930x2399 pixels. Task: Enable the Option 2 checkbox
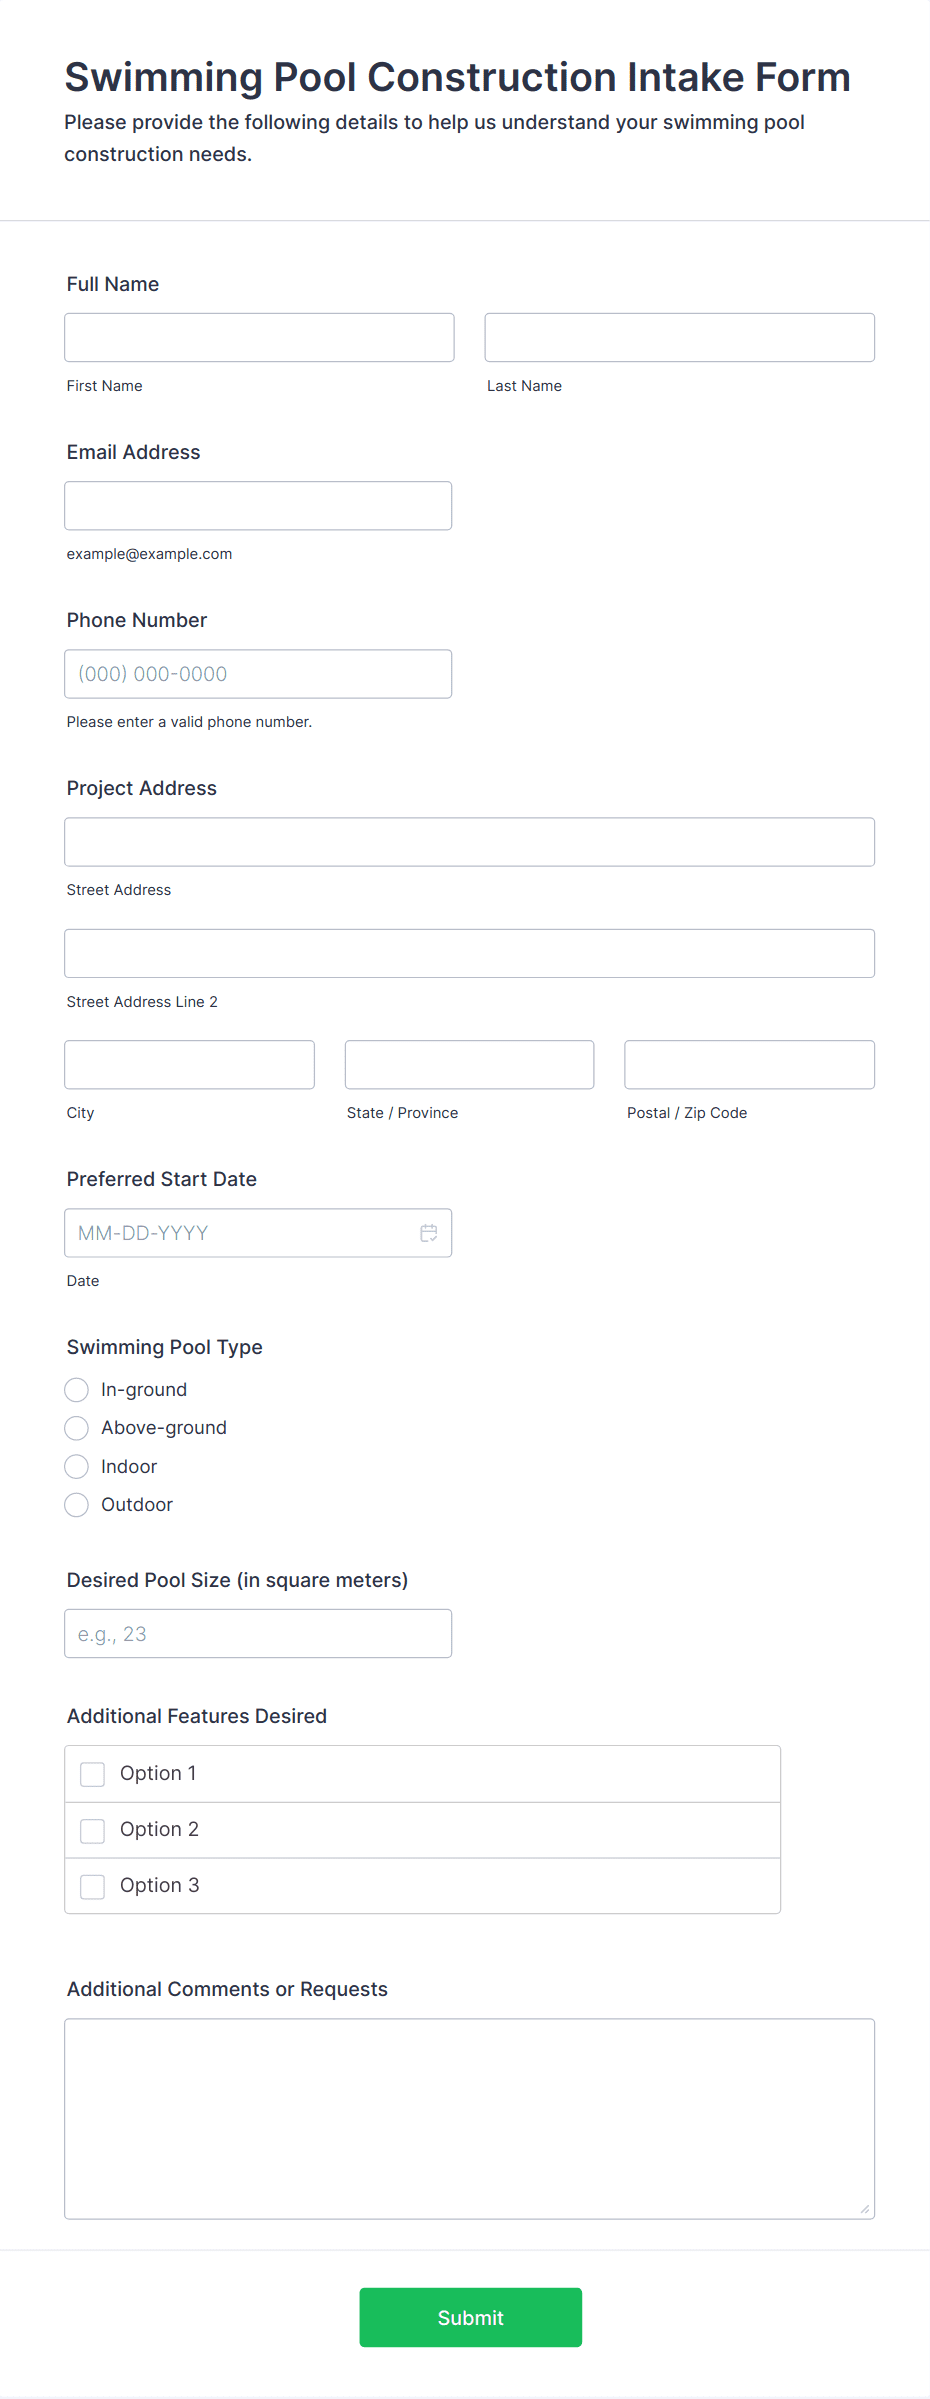pyautogui.click(x=93, y=1830)
